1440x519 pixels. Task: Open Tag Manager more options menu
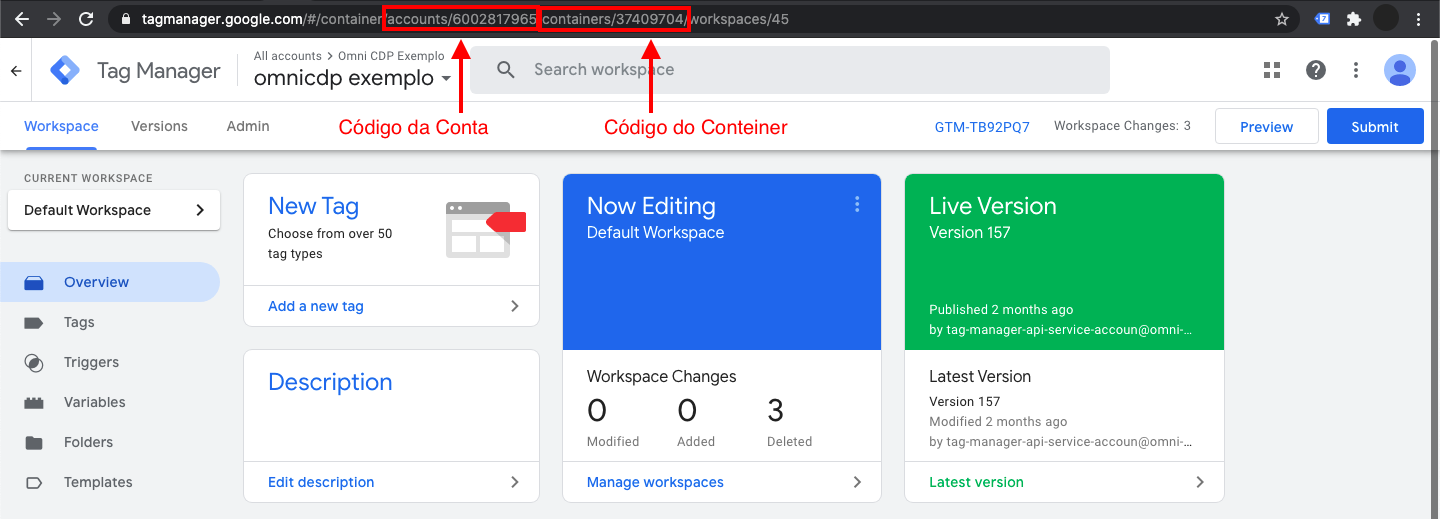pos(1356,70)
